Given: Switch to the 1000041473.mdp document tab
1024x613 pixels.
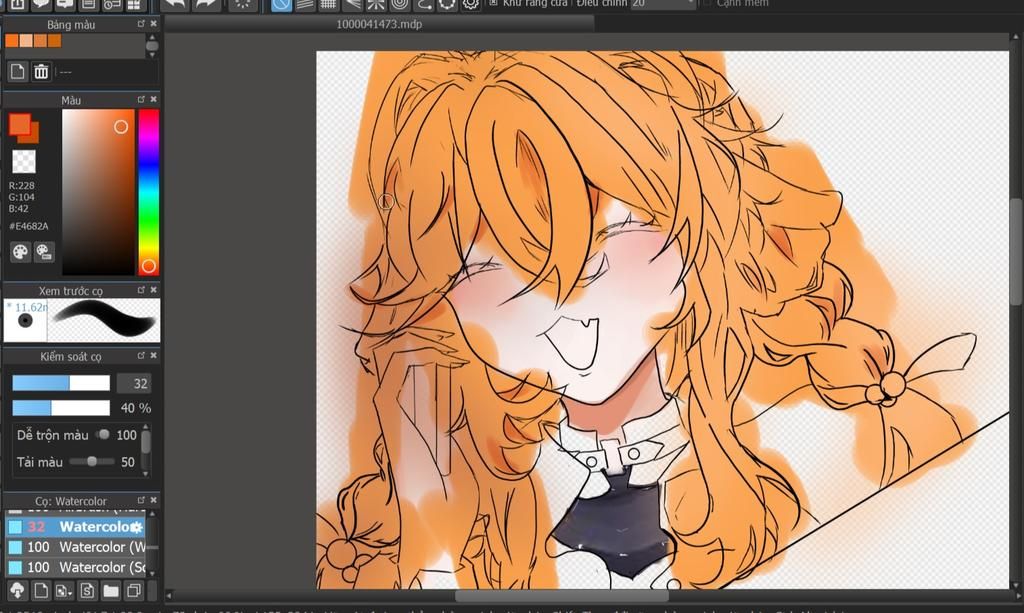Looking at the screenshot, I should point(379,24).
